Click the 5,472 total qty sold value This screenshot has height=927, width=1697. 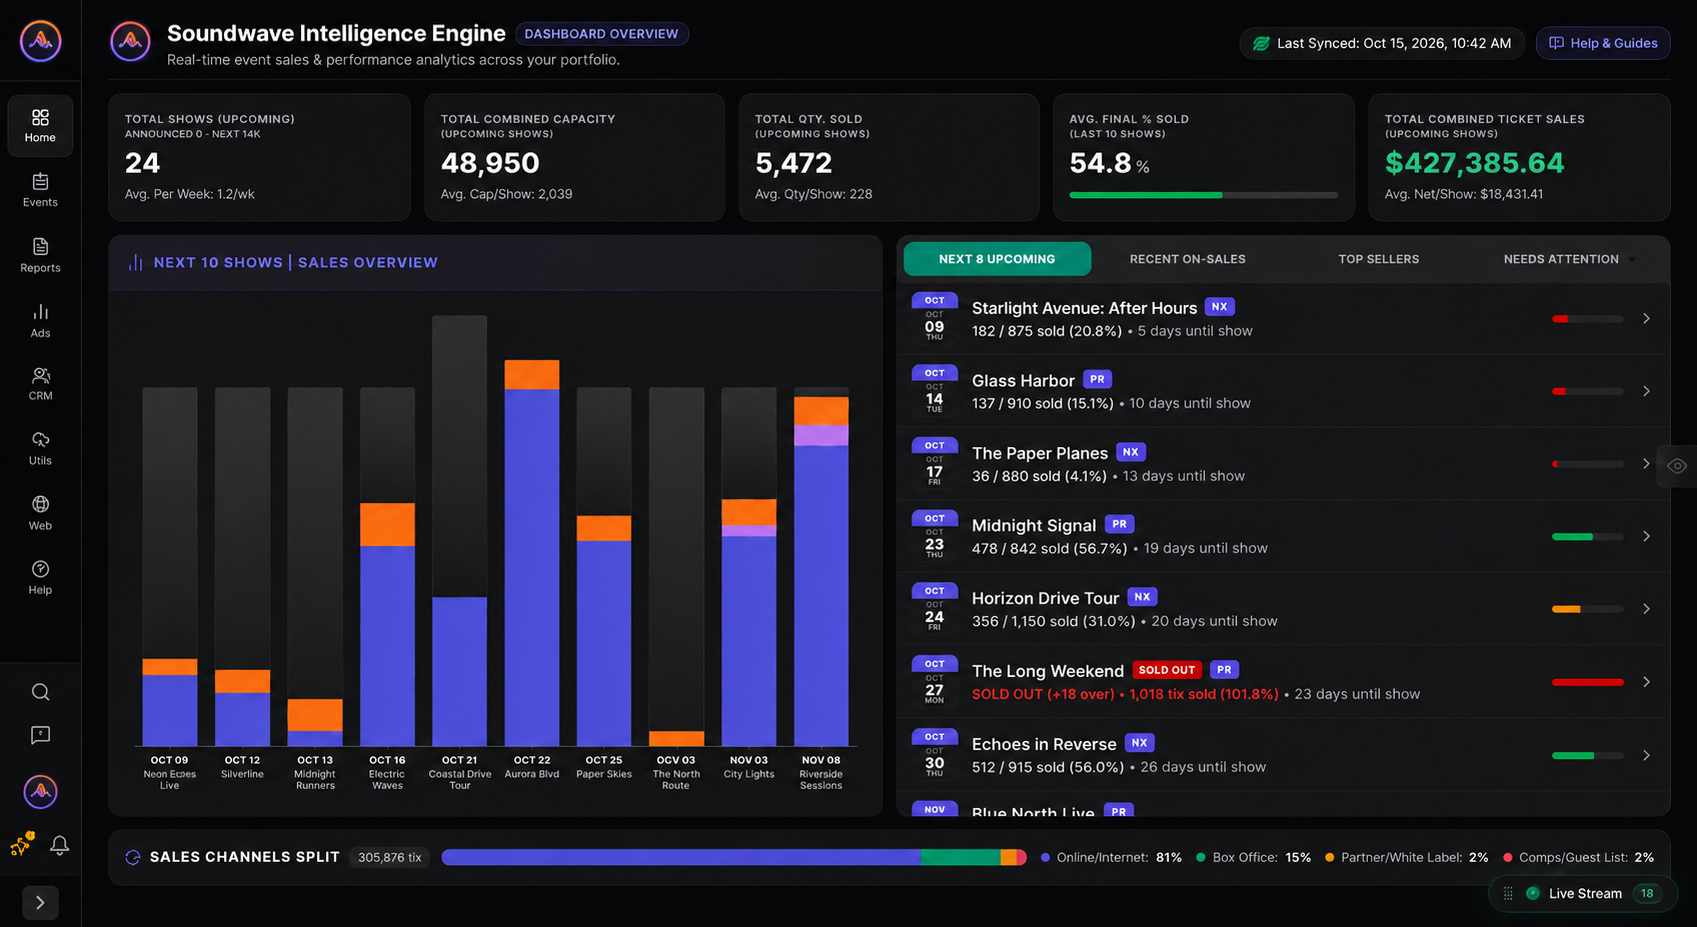point(793,163)
